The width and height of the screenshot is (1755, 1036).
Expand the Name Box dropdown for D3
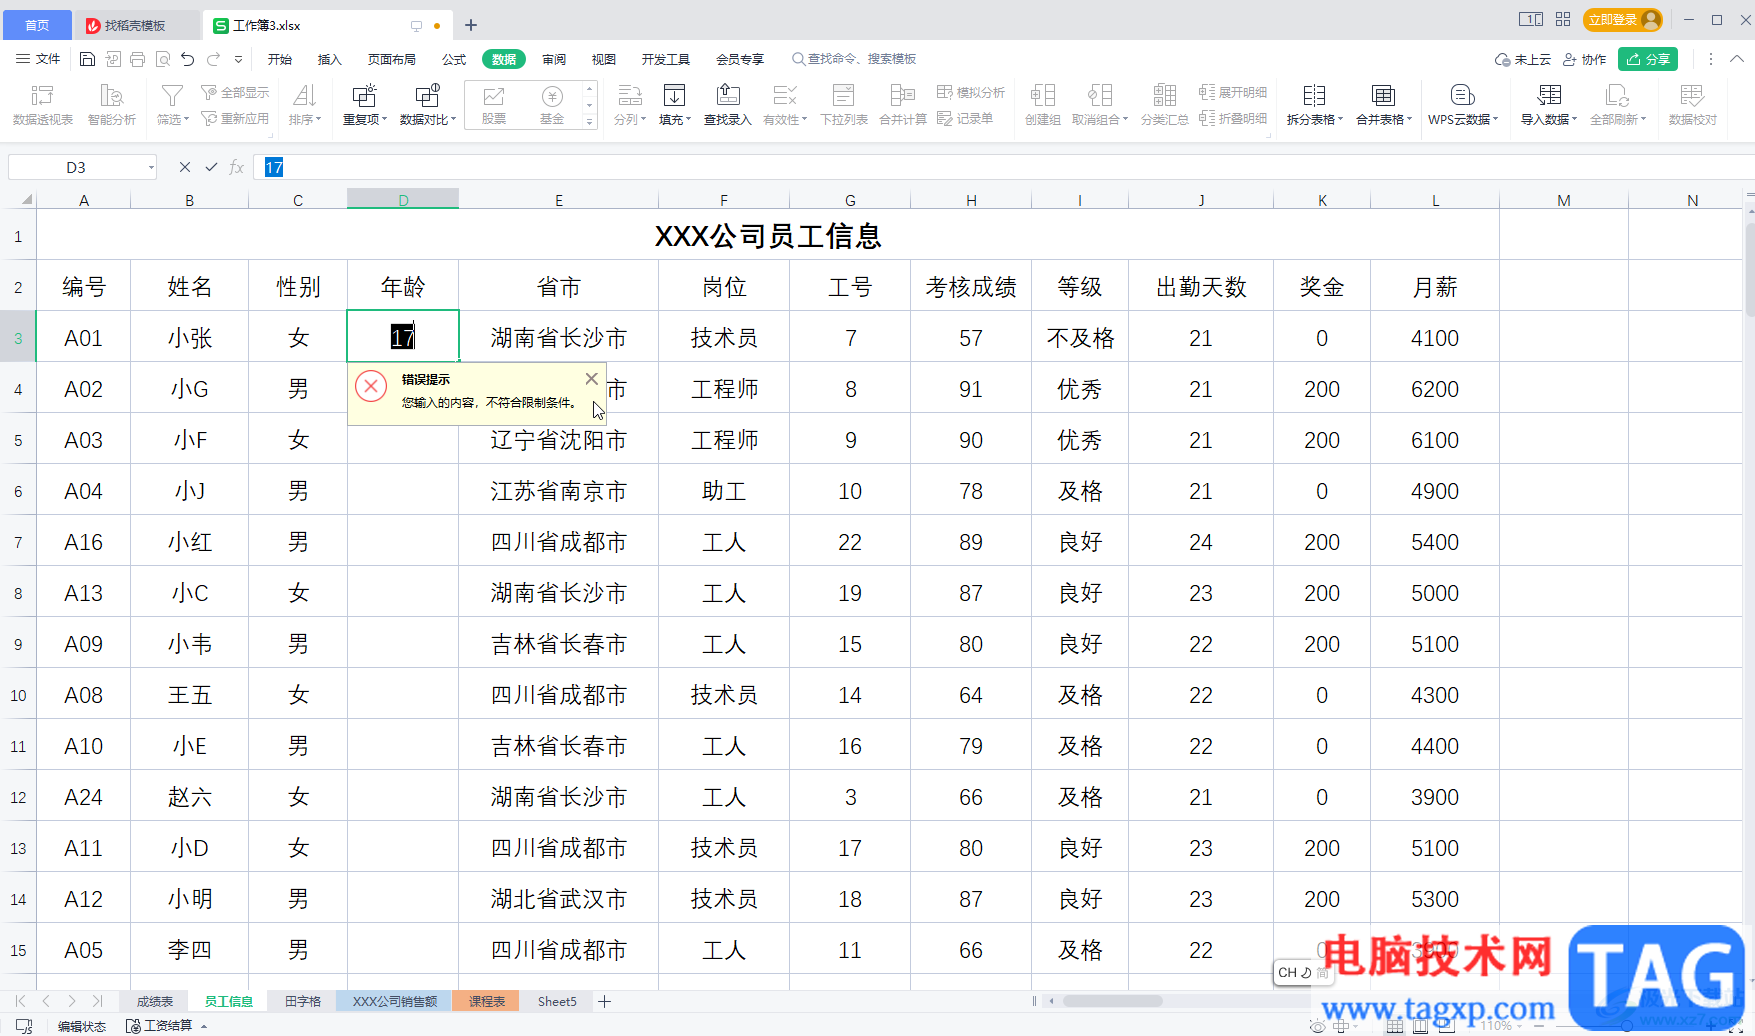pyautogui.click(x=151, y=167)
